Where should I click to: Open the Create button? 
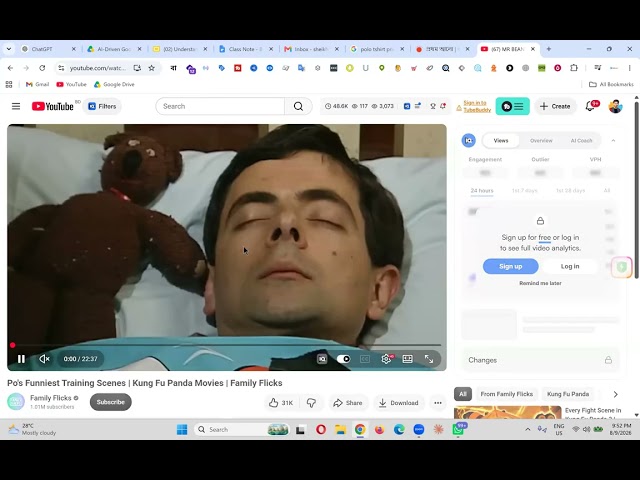pyautogui.click(x=555, y=107)
